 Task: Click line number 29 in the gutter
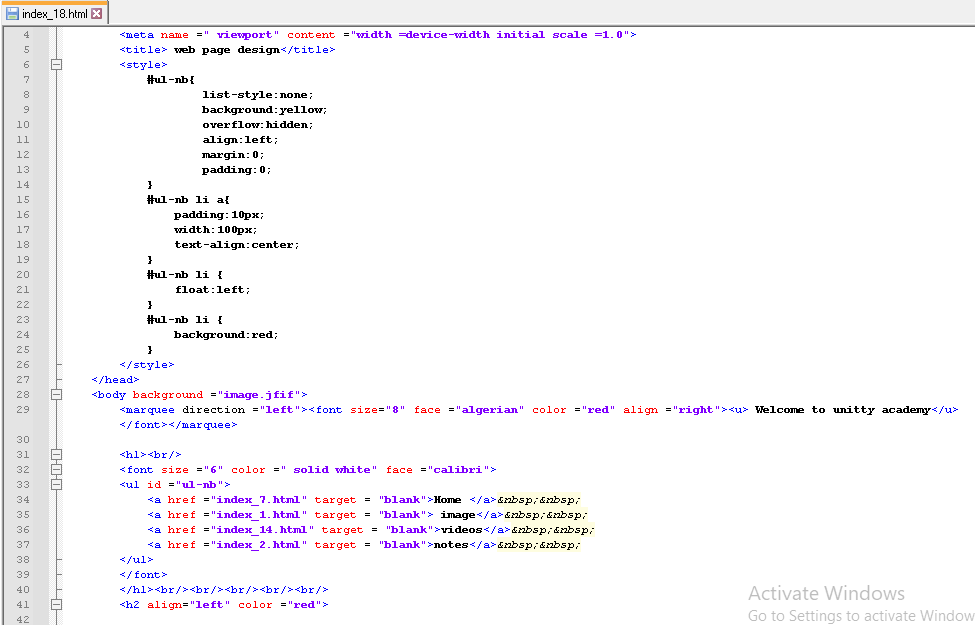24,409
